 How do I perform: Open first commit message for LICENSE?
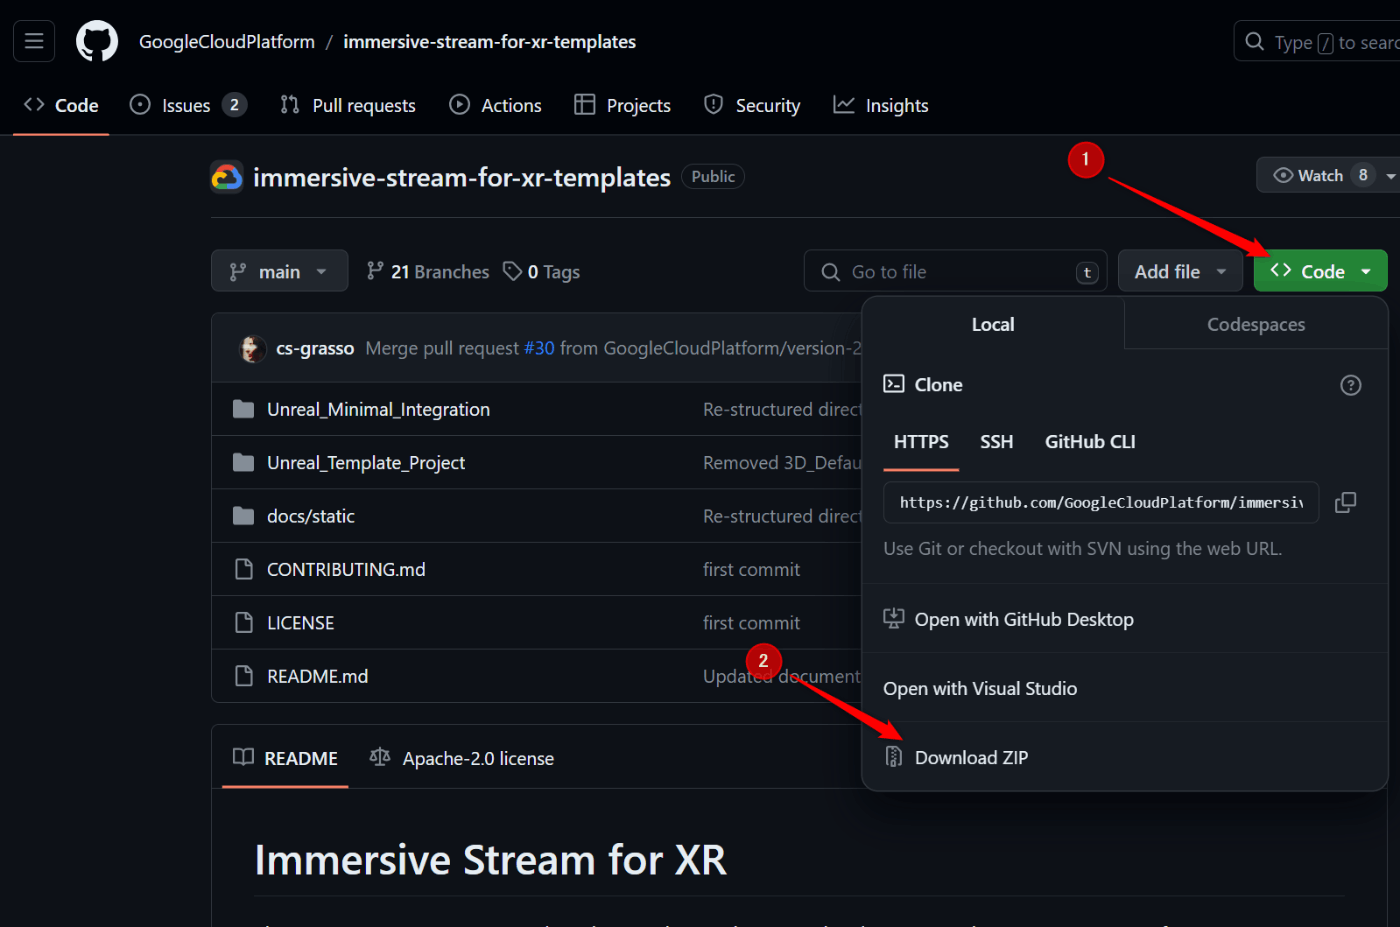click(x=751, y=623)
